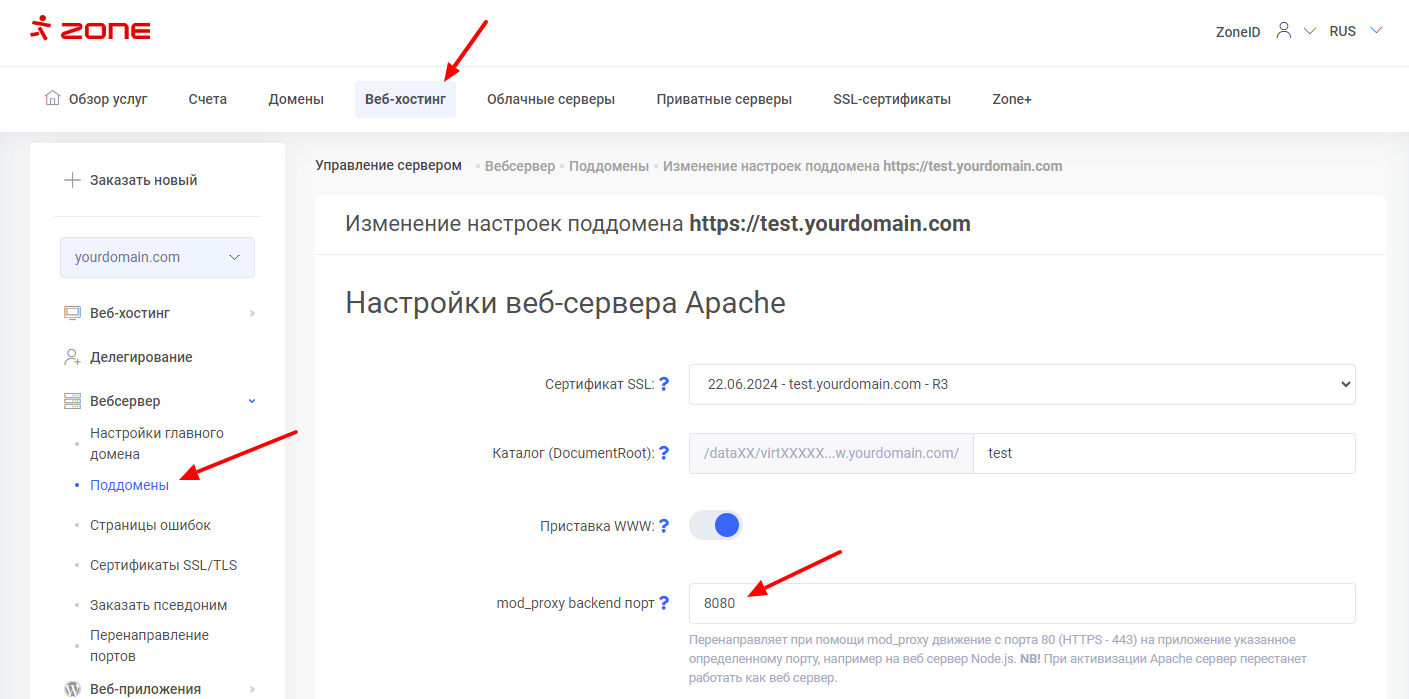This screenshot has width=1409, height=699.
Task: Toggle the Приставка WWW switch
Action: [x=716, y=525]
